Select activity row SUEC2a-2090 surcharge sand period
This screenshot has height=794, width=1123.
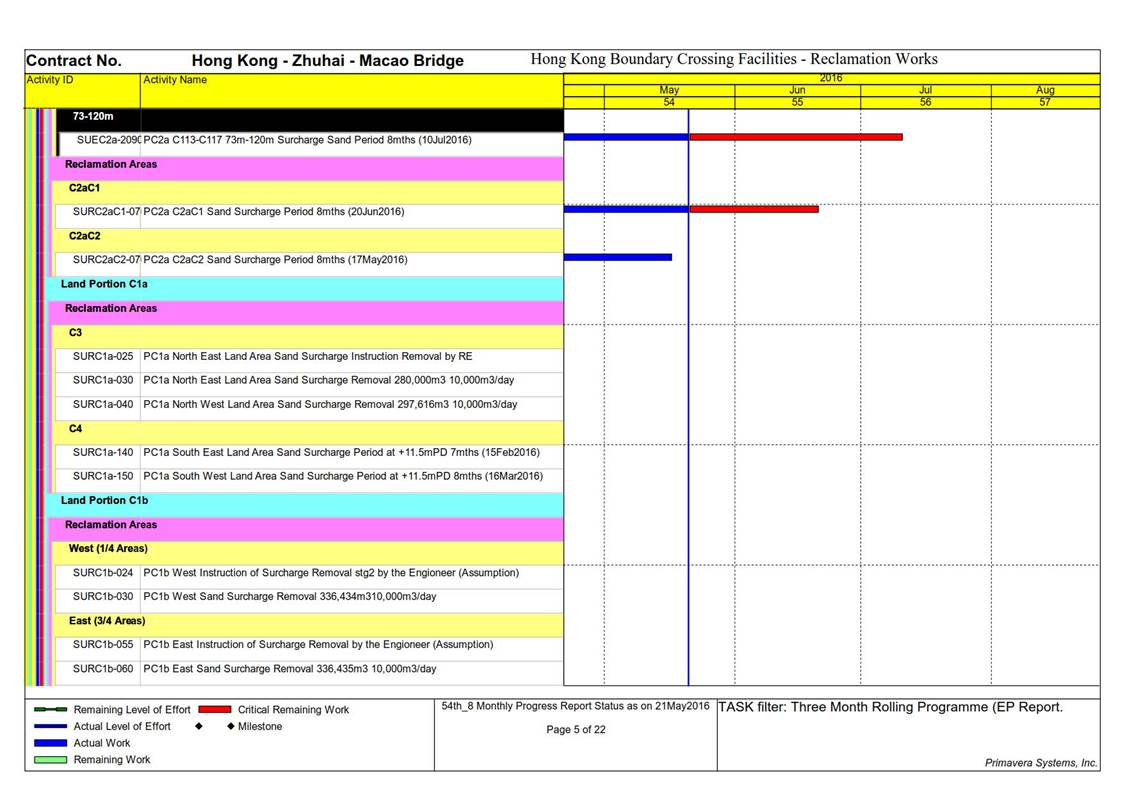click(311, 143)
